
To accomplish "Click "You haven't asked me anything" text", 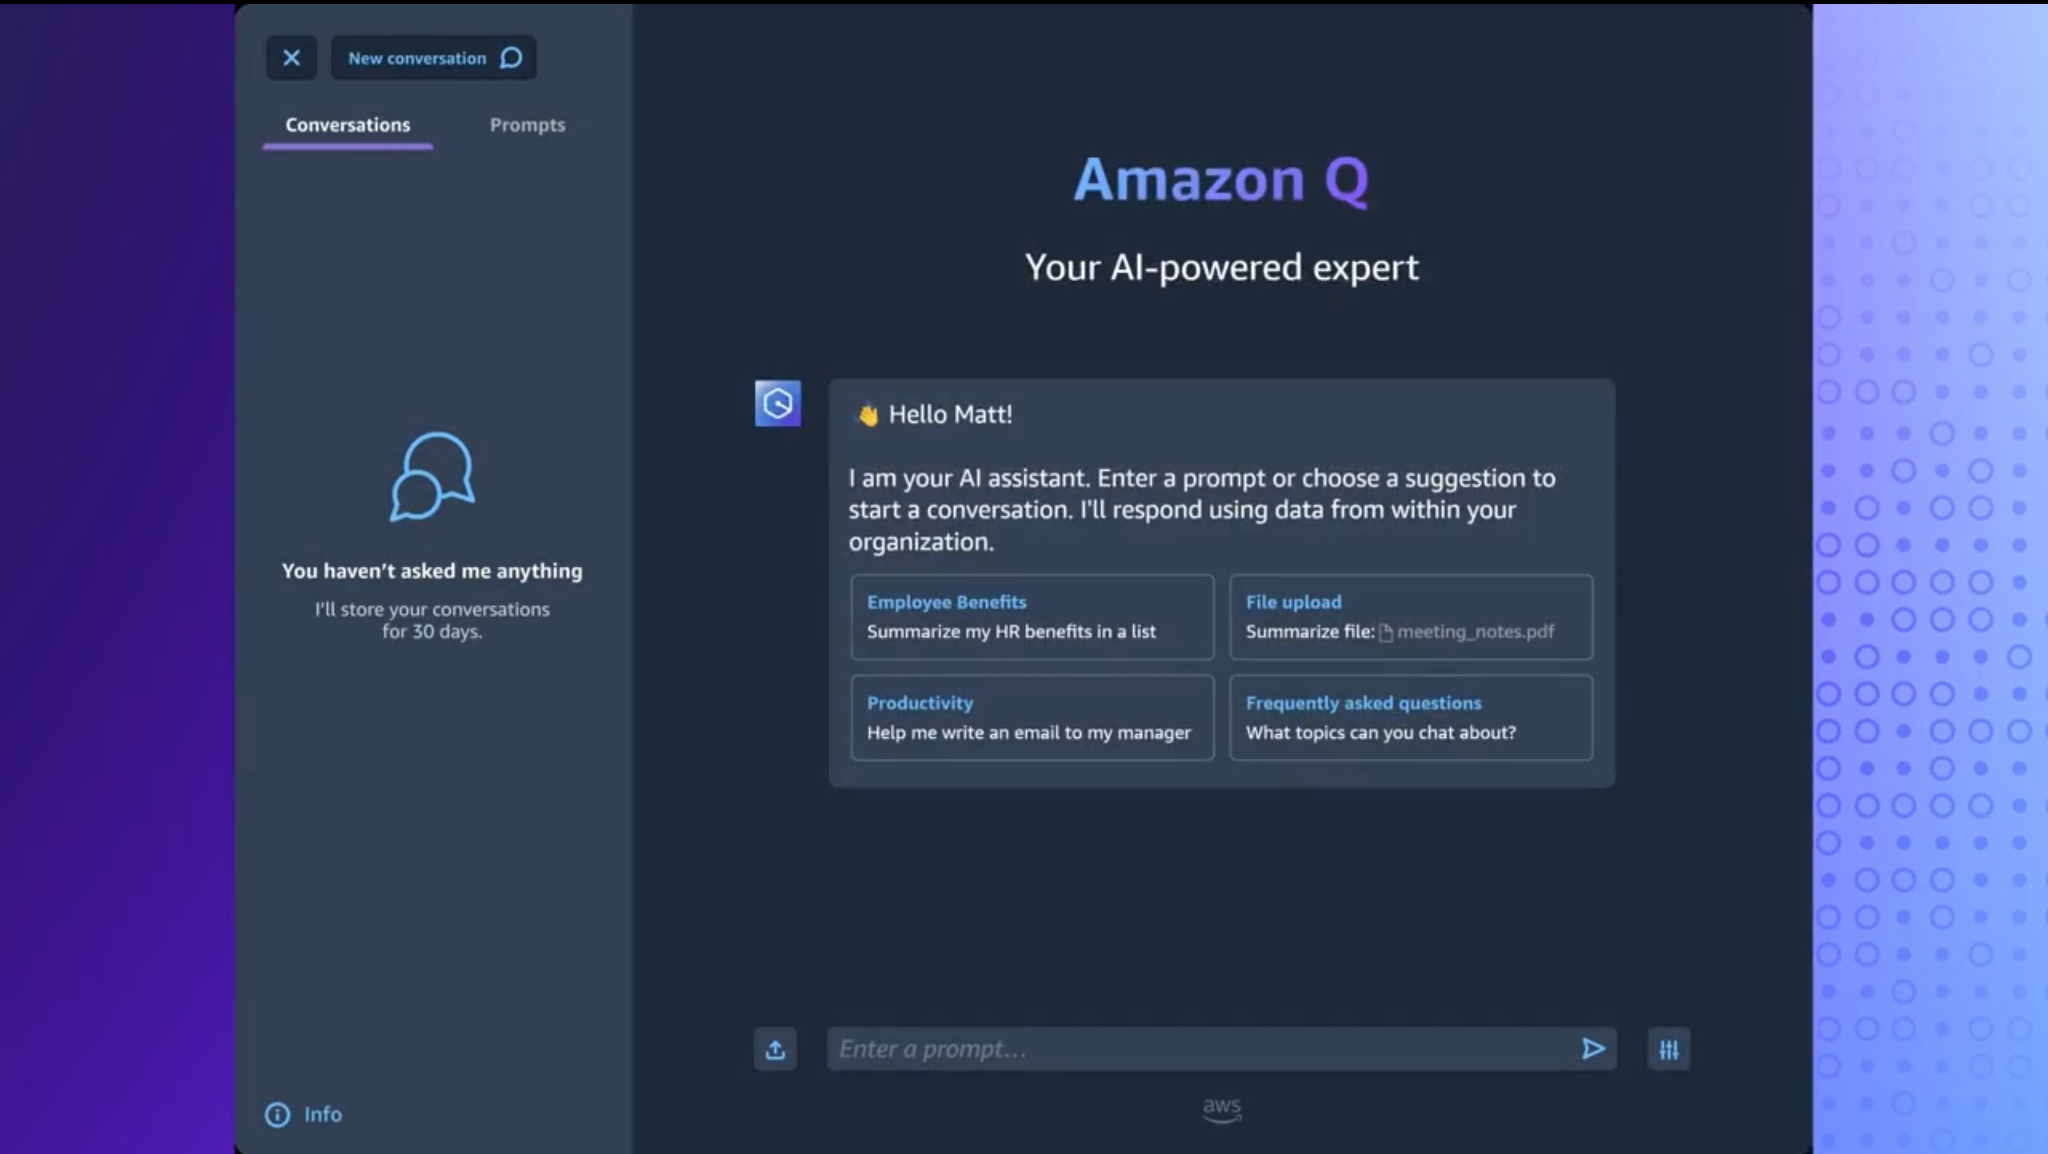I will coord(432,571).
